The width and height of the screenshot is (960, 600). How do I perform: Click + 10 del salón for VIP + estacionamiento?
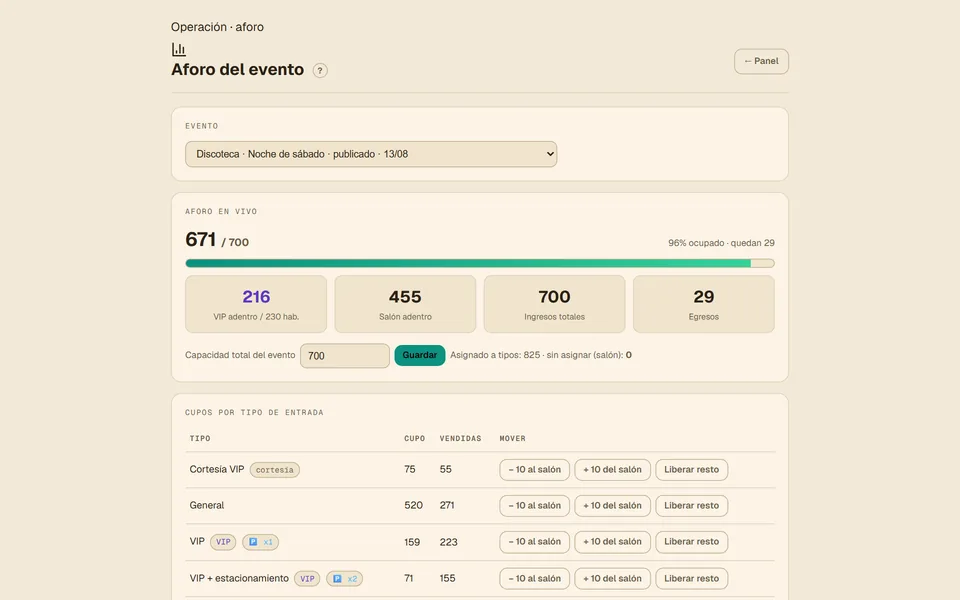coord(612,579)
